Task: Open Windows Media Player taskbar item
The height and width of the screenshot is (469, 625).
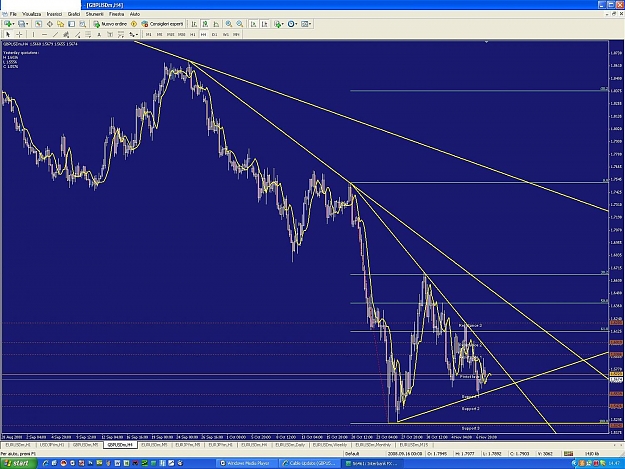Action: coord(247,463)
